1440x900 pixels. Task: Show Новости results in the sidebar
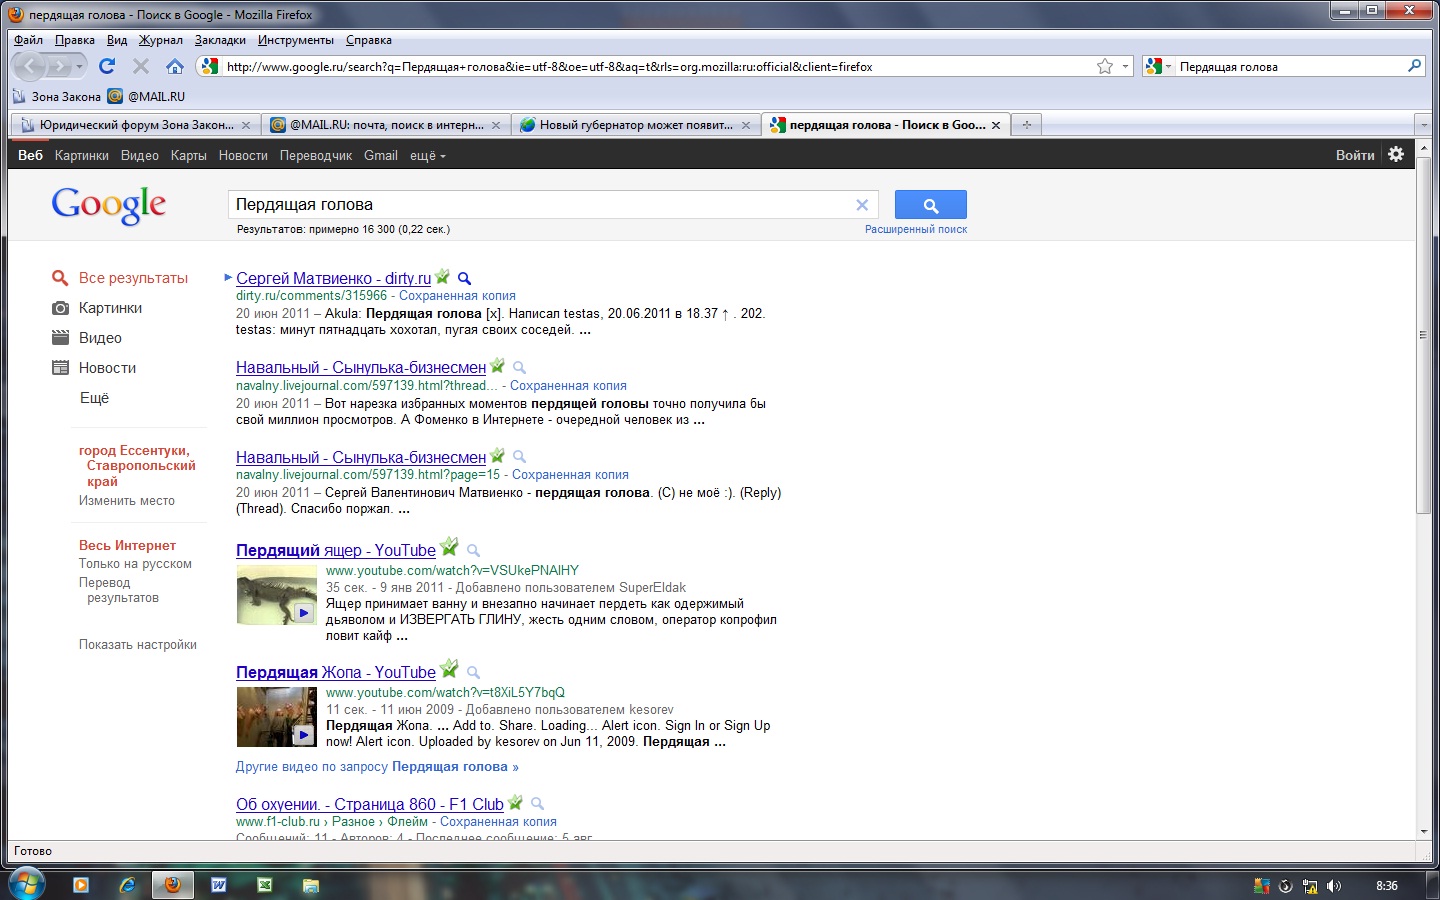[107, 368]
